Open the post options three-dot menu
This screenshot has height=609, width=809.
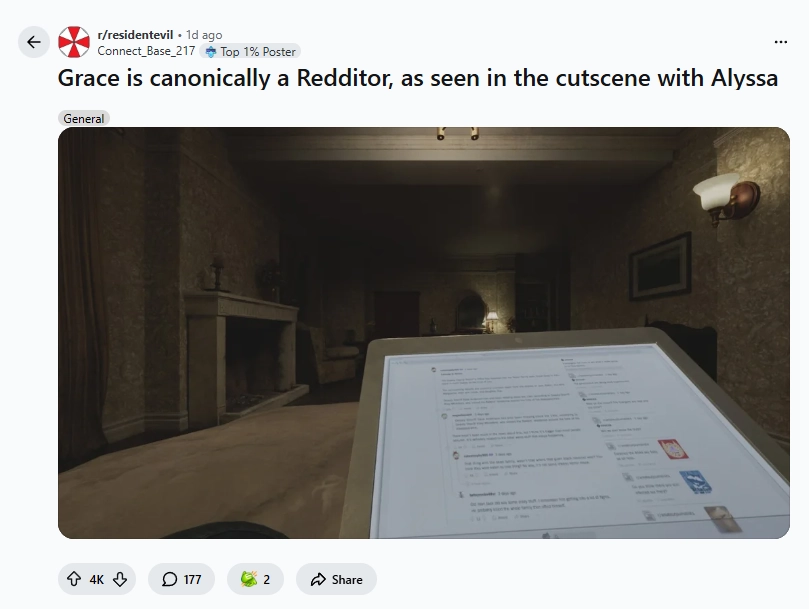781,42
